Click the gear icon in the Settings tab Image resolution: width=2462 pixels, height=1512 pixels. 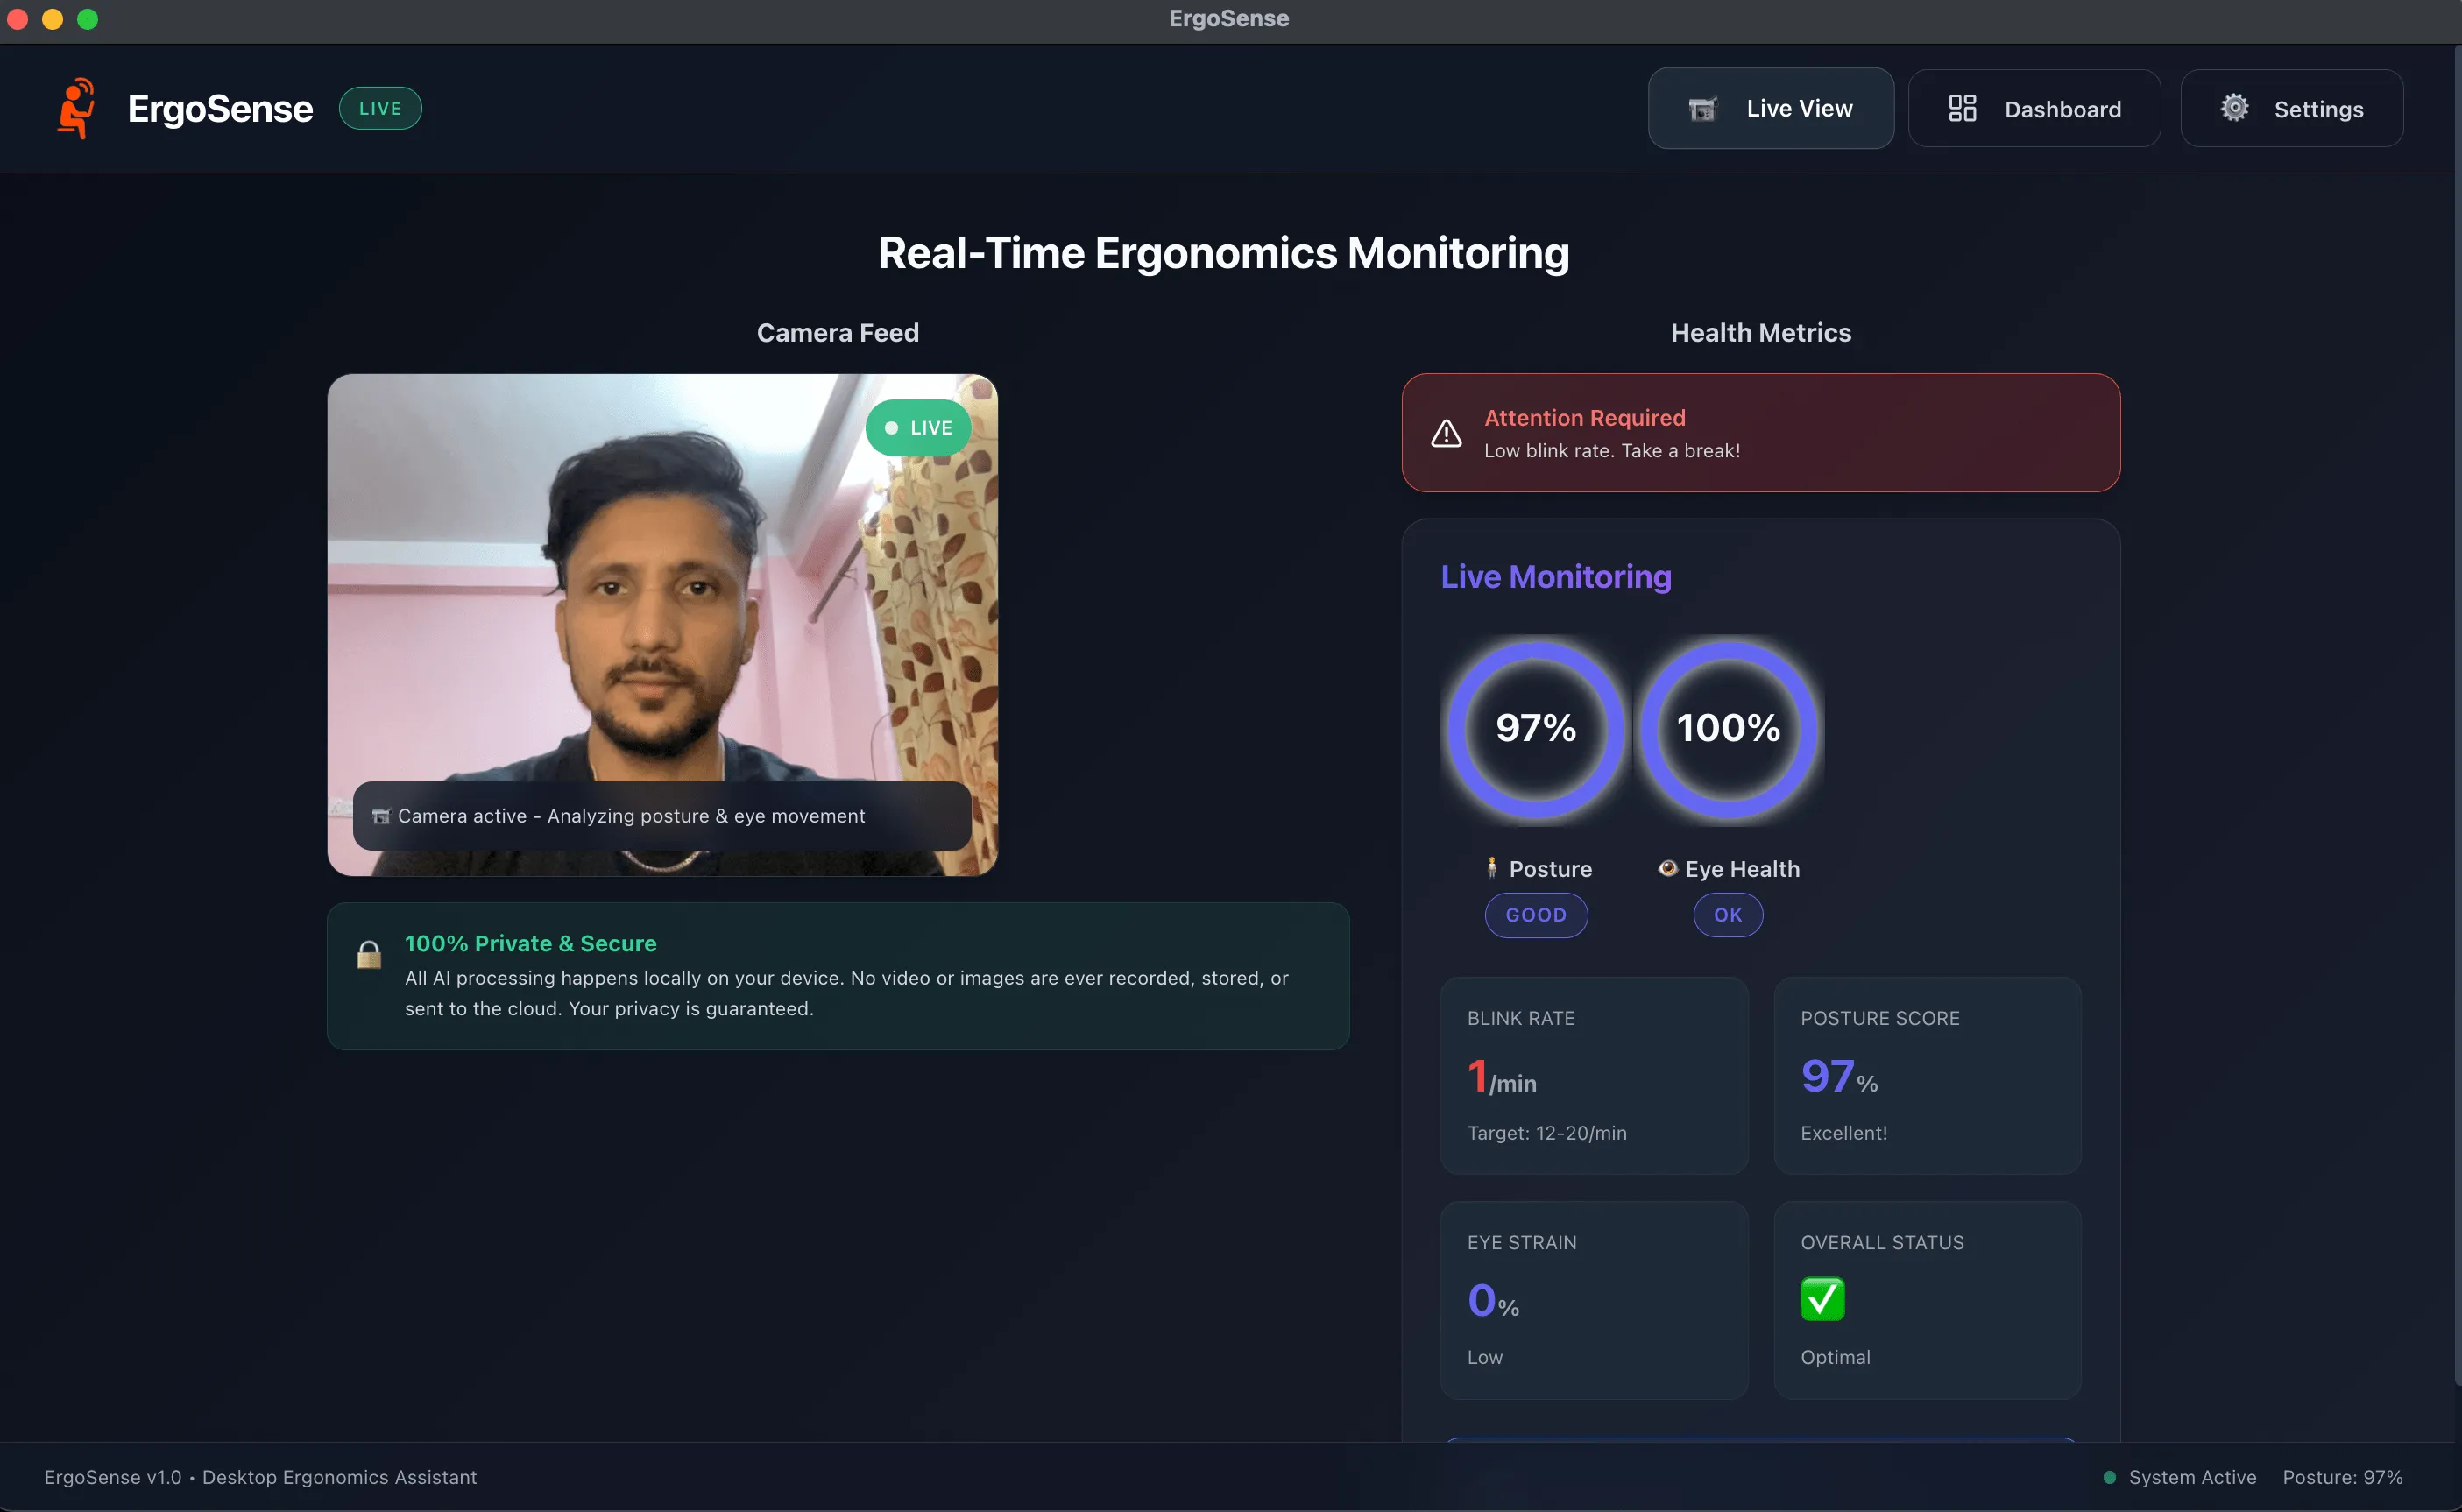click(x=2234, y=108)
